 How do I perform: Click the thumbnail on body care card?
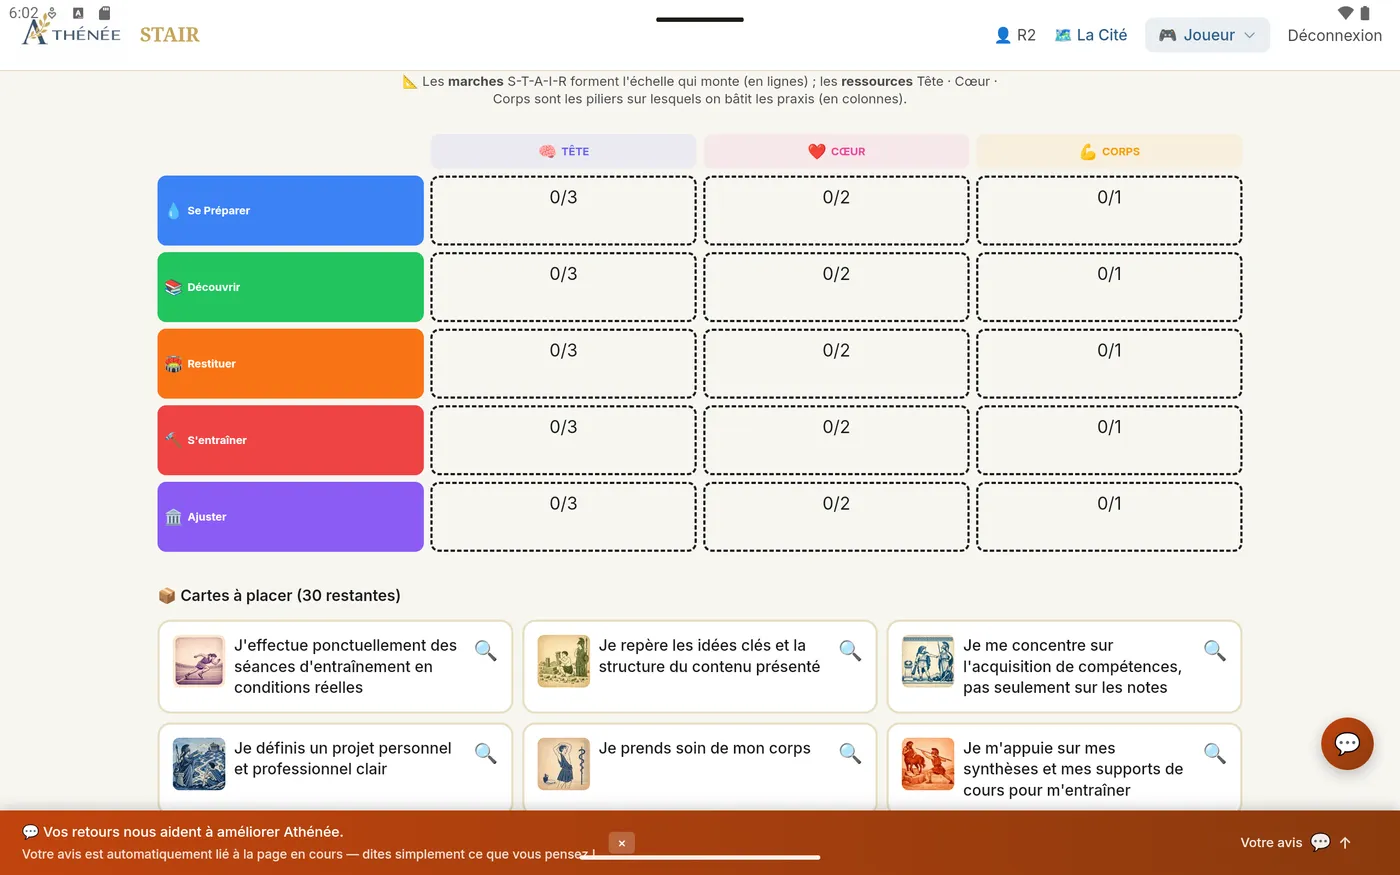tap(564, 764)
